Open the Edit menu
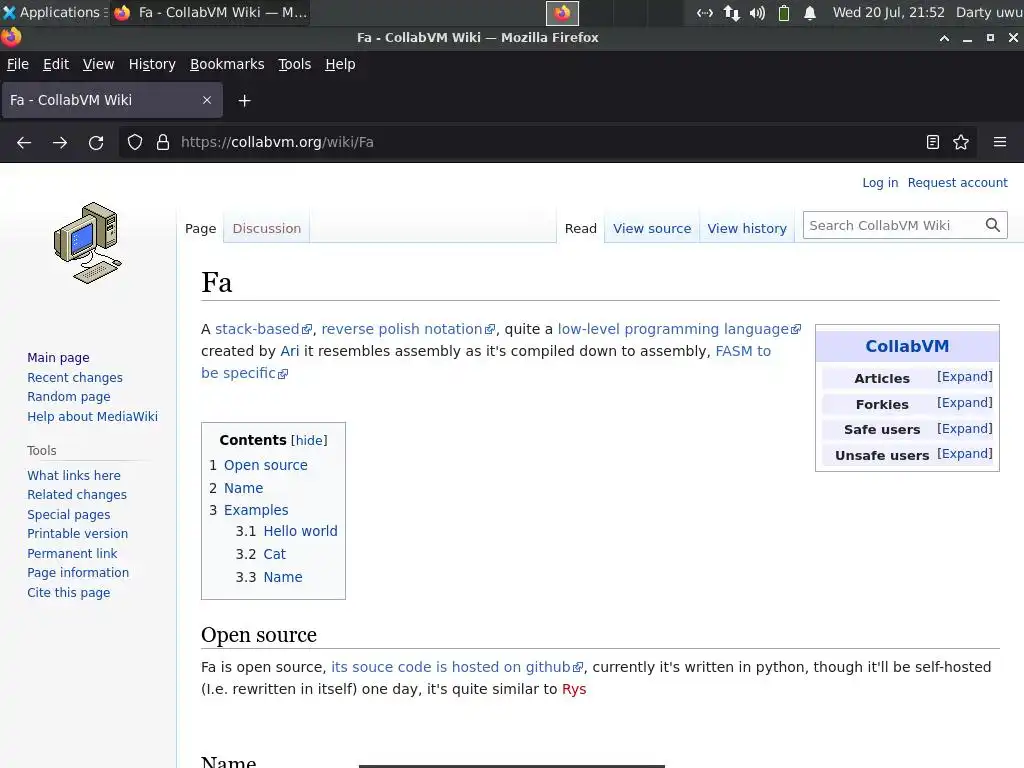This screenshot has width=1024, height=768. [x=56, y=64]
